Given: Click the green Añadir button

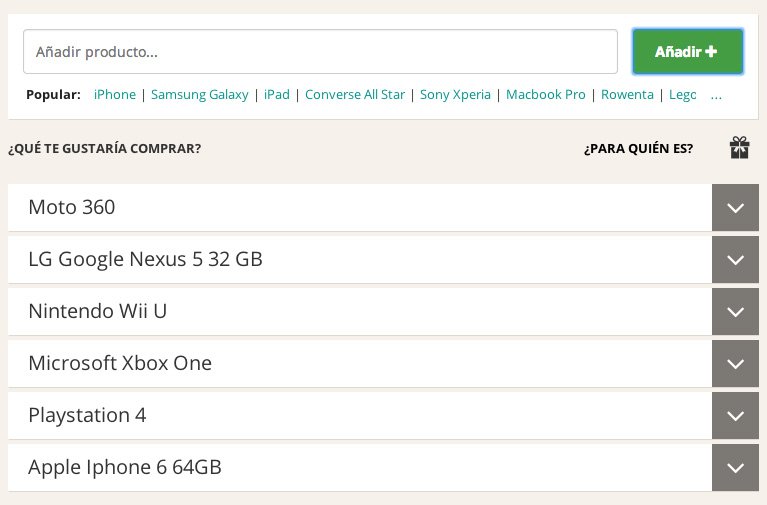Looking at the screenshot, I should [x=688, y=51].
